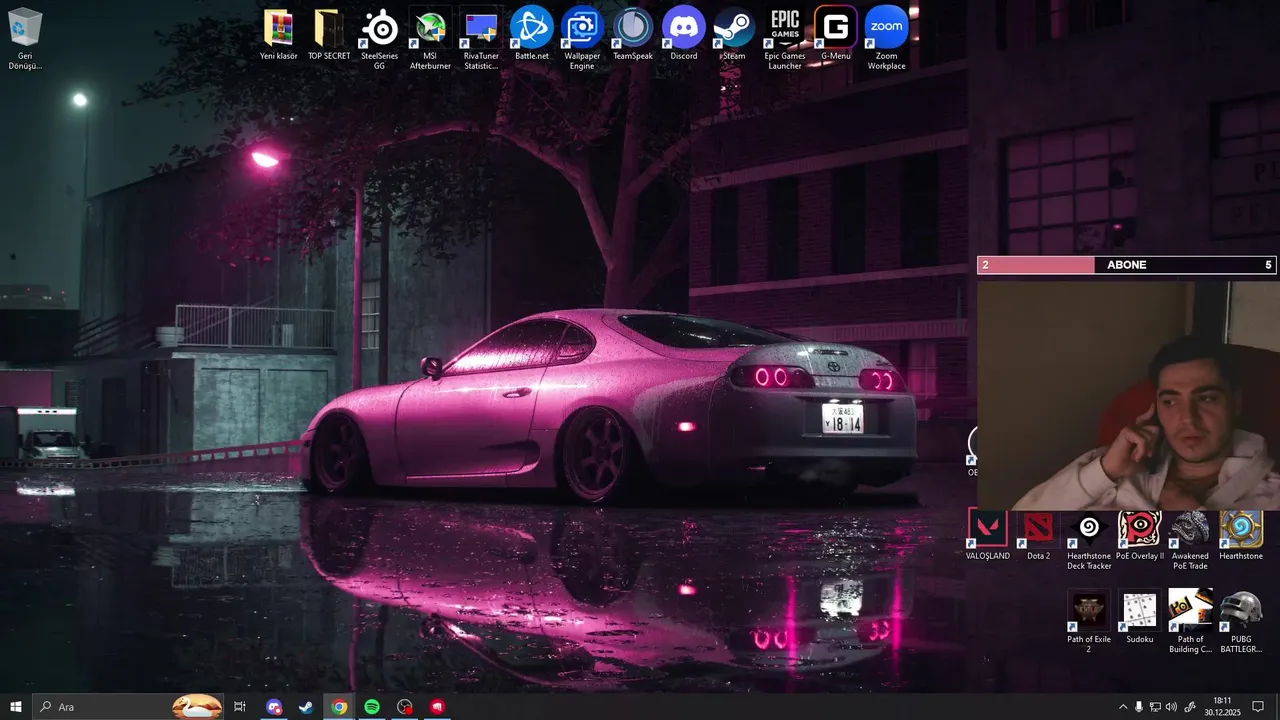1280x720 pixels.
Task: Launch Awakened PoE Trade
Action: (x=1190, y=541)
